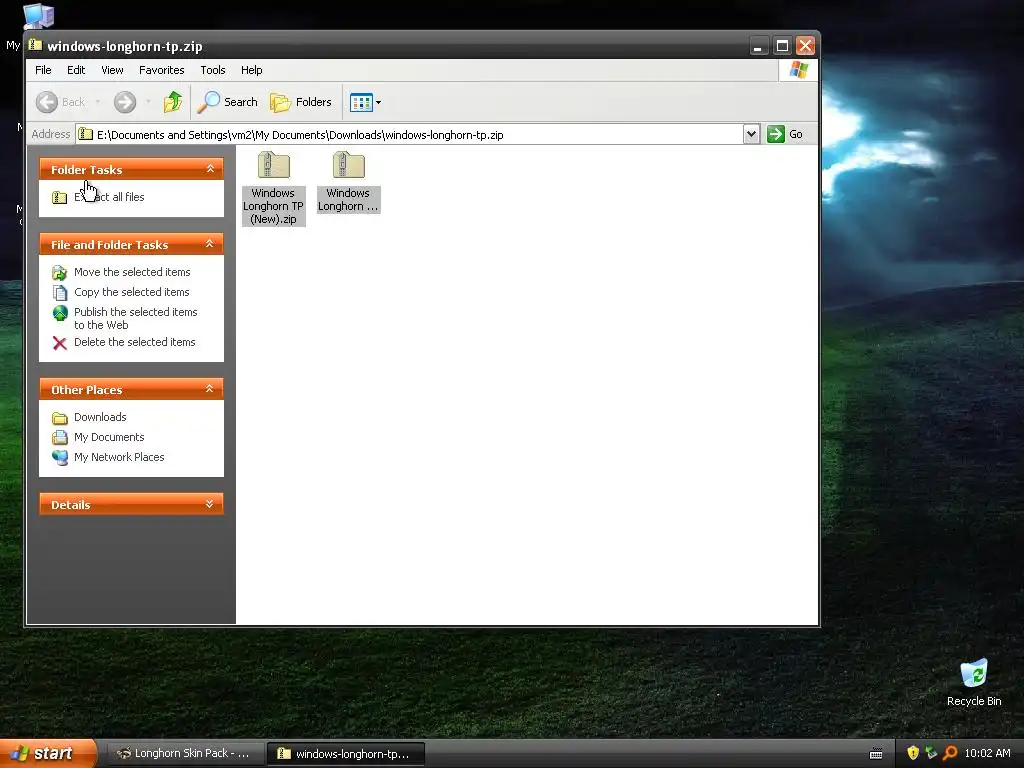Go up one folder level
The height and width of the screenshot is (768, 1024).
173,102
